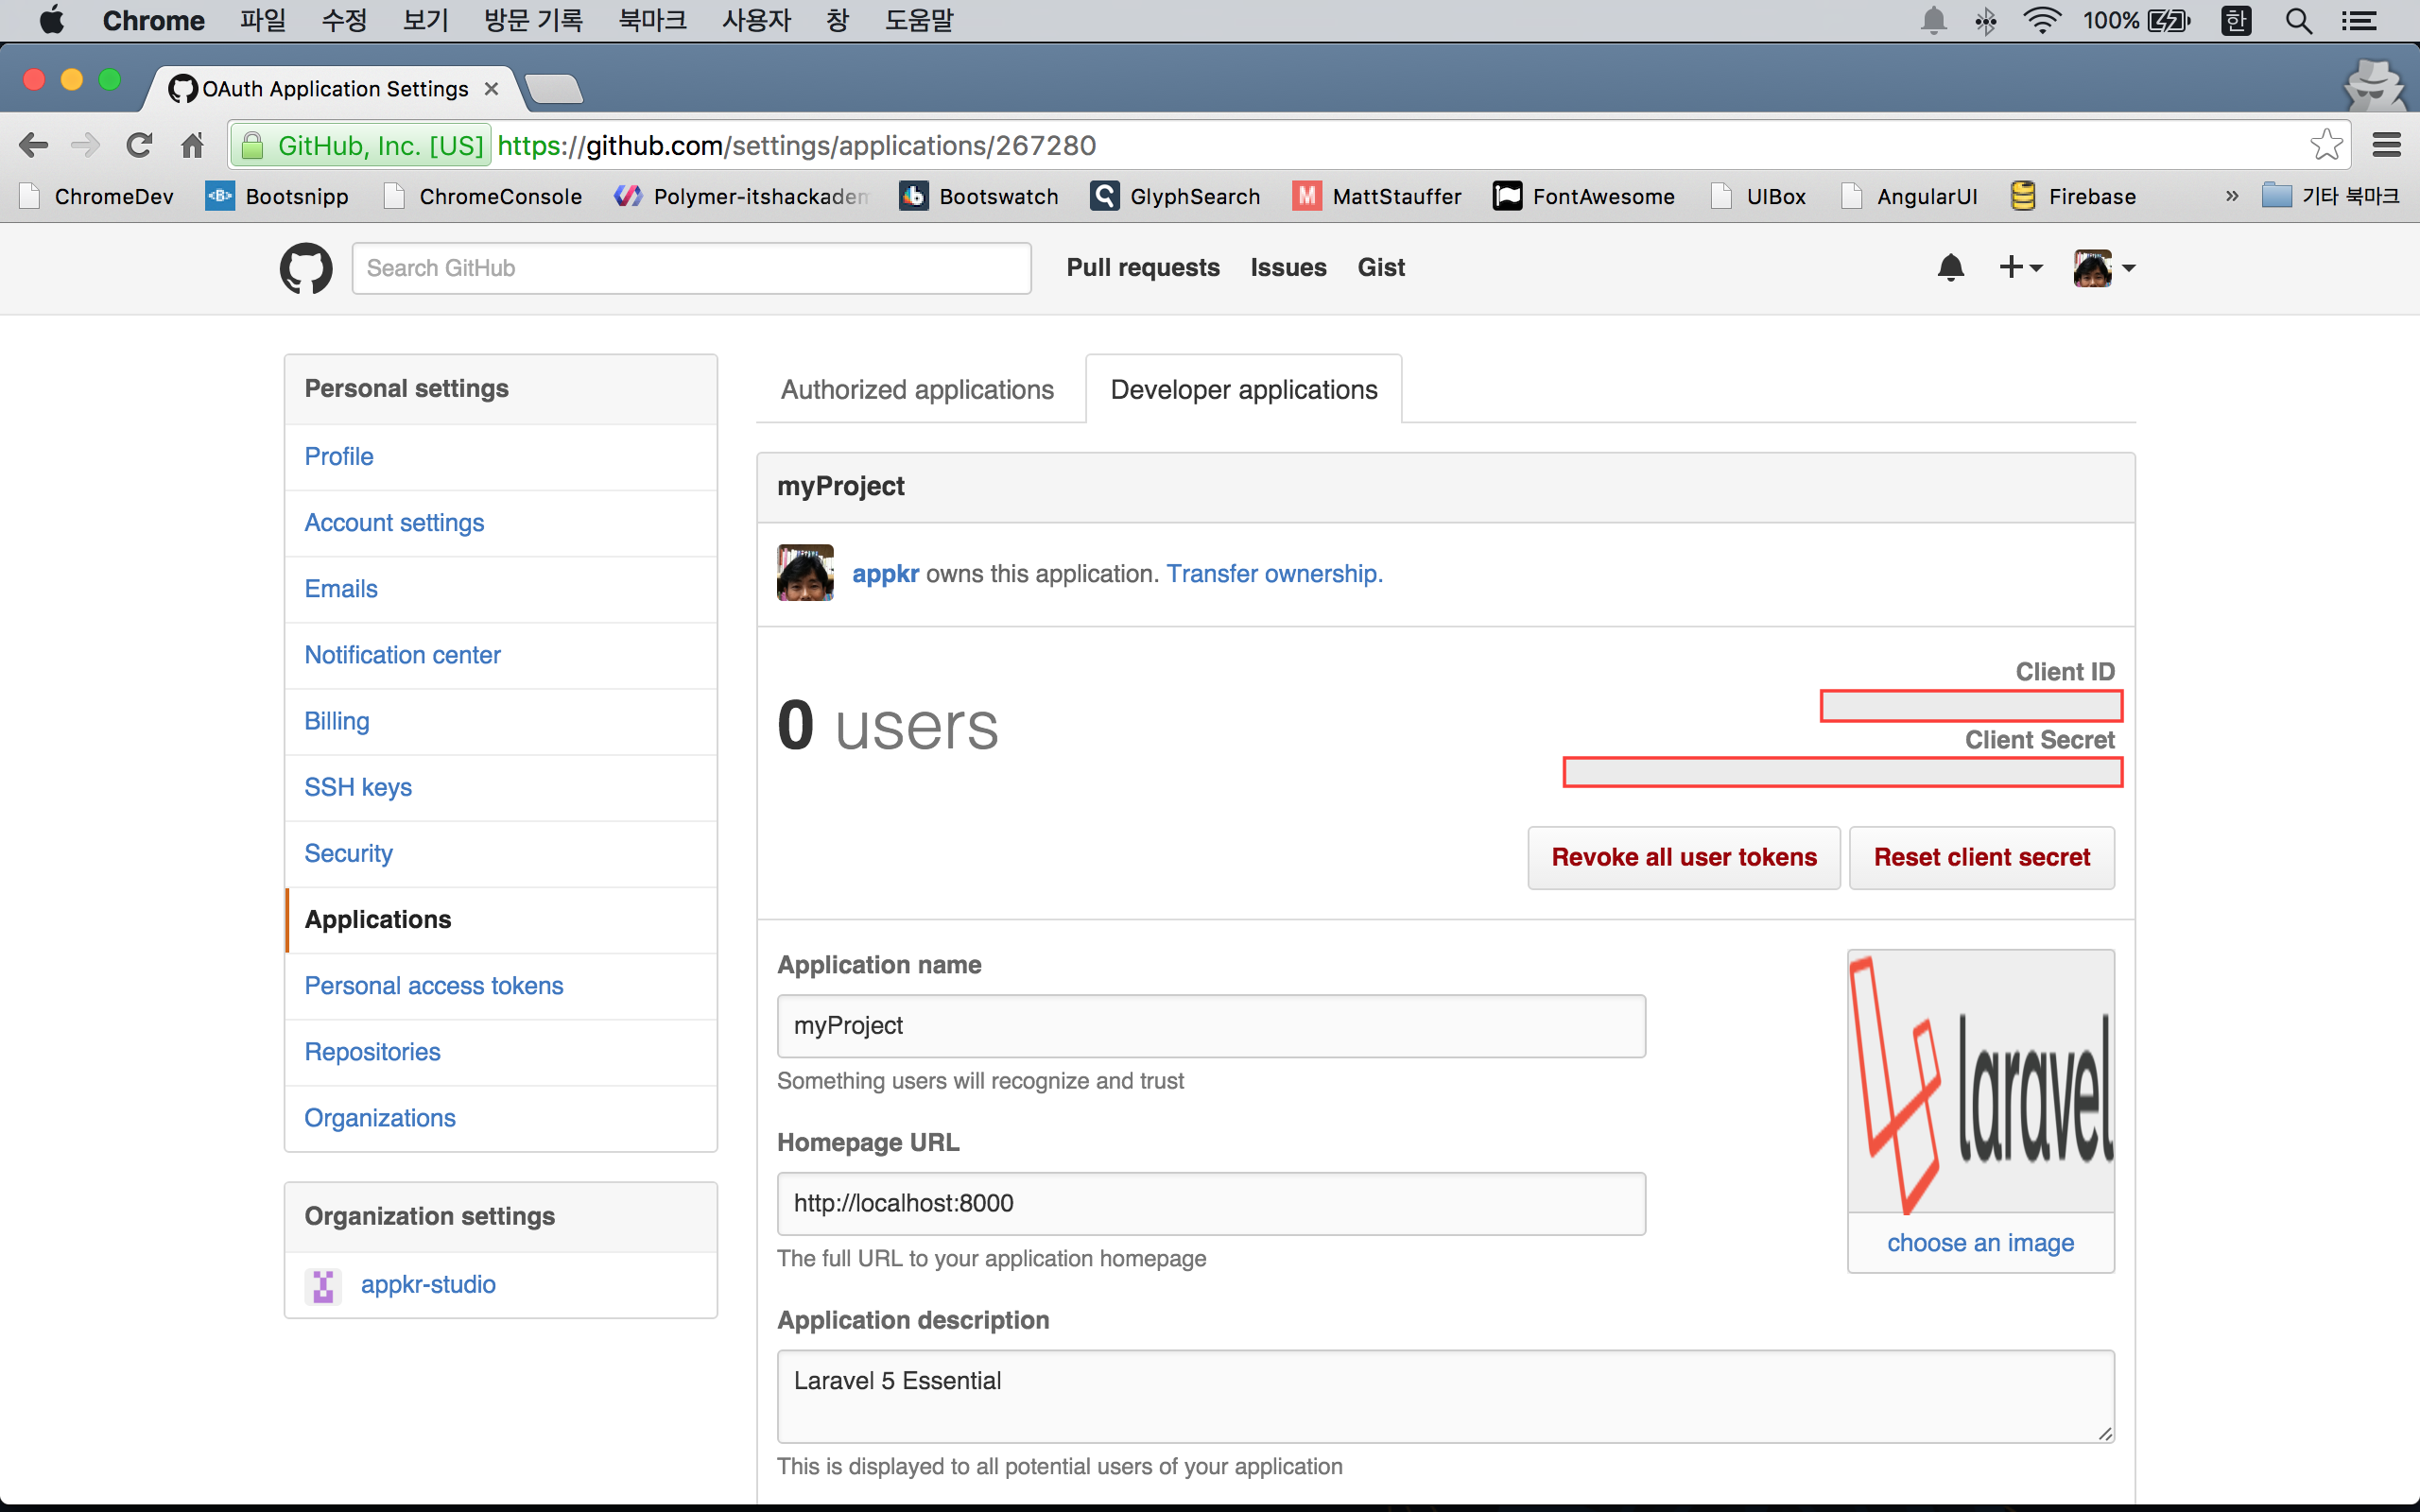
Task: Select the Developer applications tab
Action: (1244, 388)
